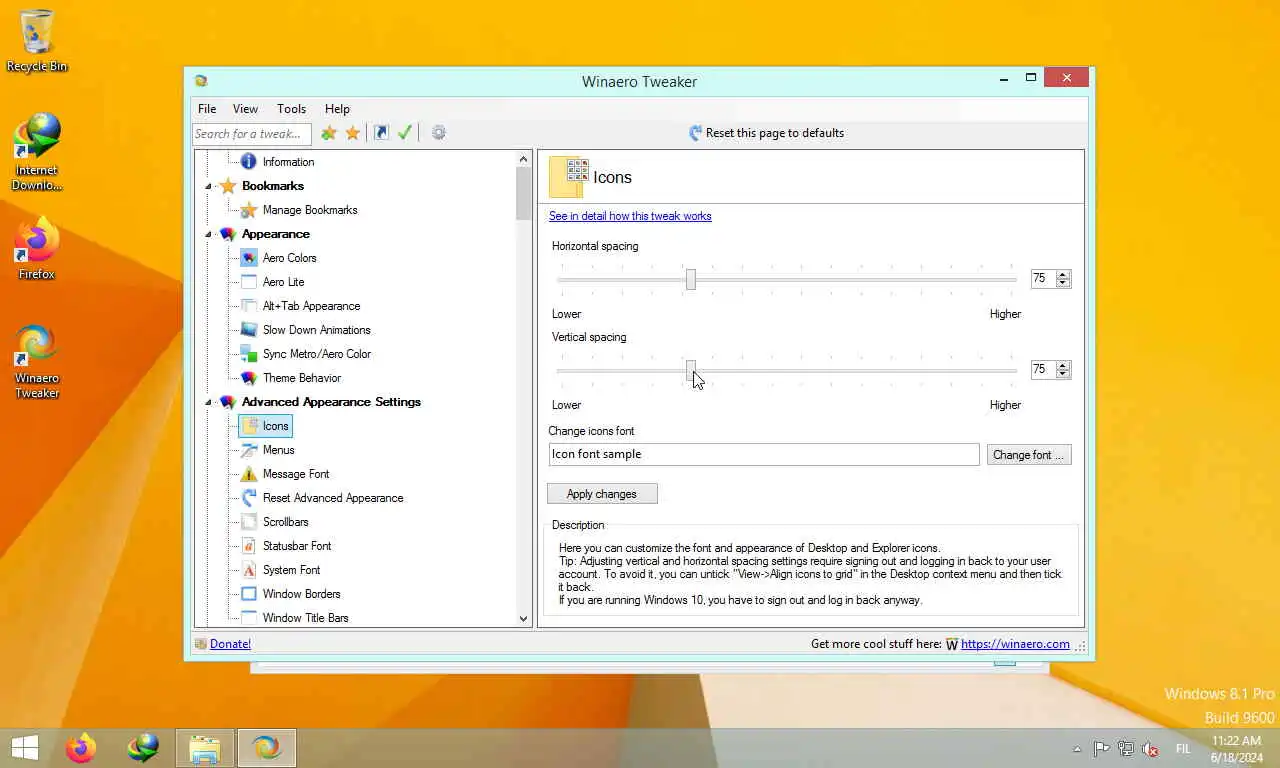Open the Theme Behavior tweak
The image size is (1280, 768).
tap(301, 378)
